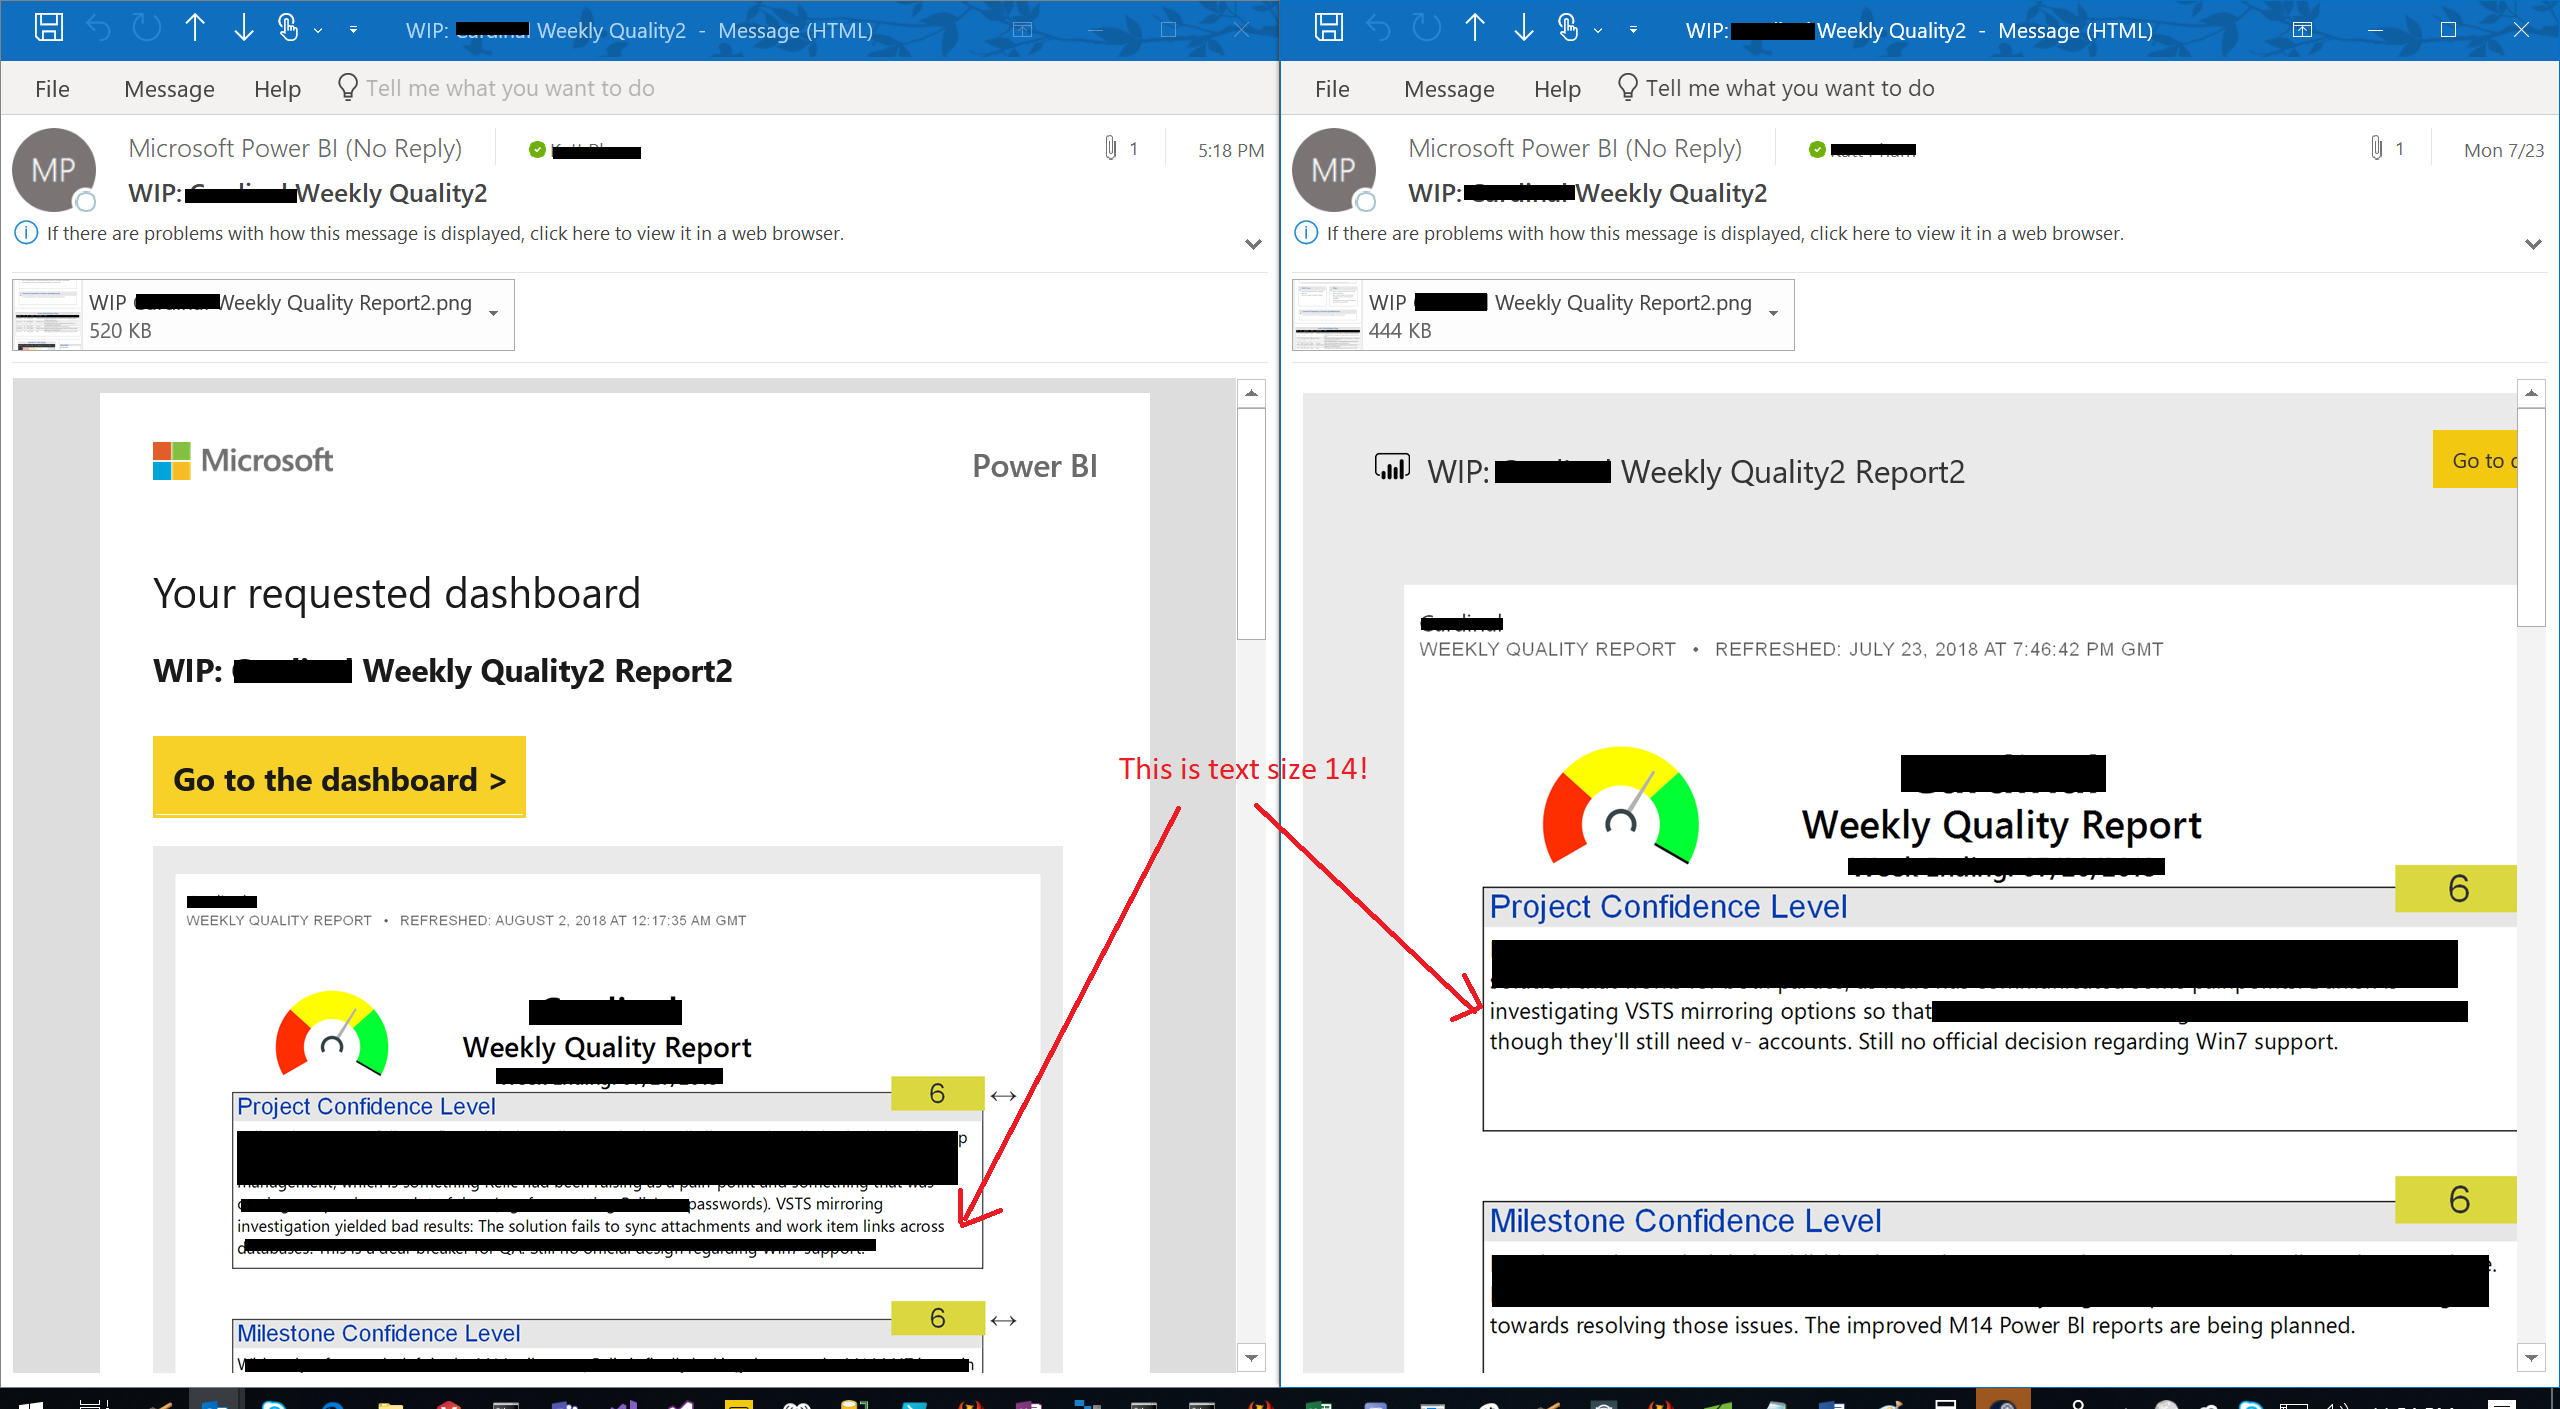The width and height of the screenshot is (2560, 1409).
Task: Open dropdown on 444 KB attachment
Action: point(1773,314)
